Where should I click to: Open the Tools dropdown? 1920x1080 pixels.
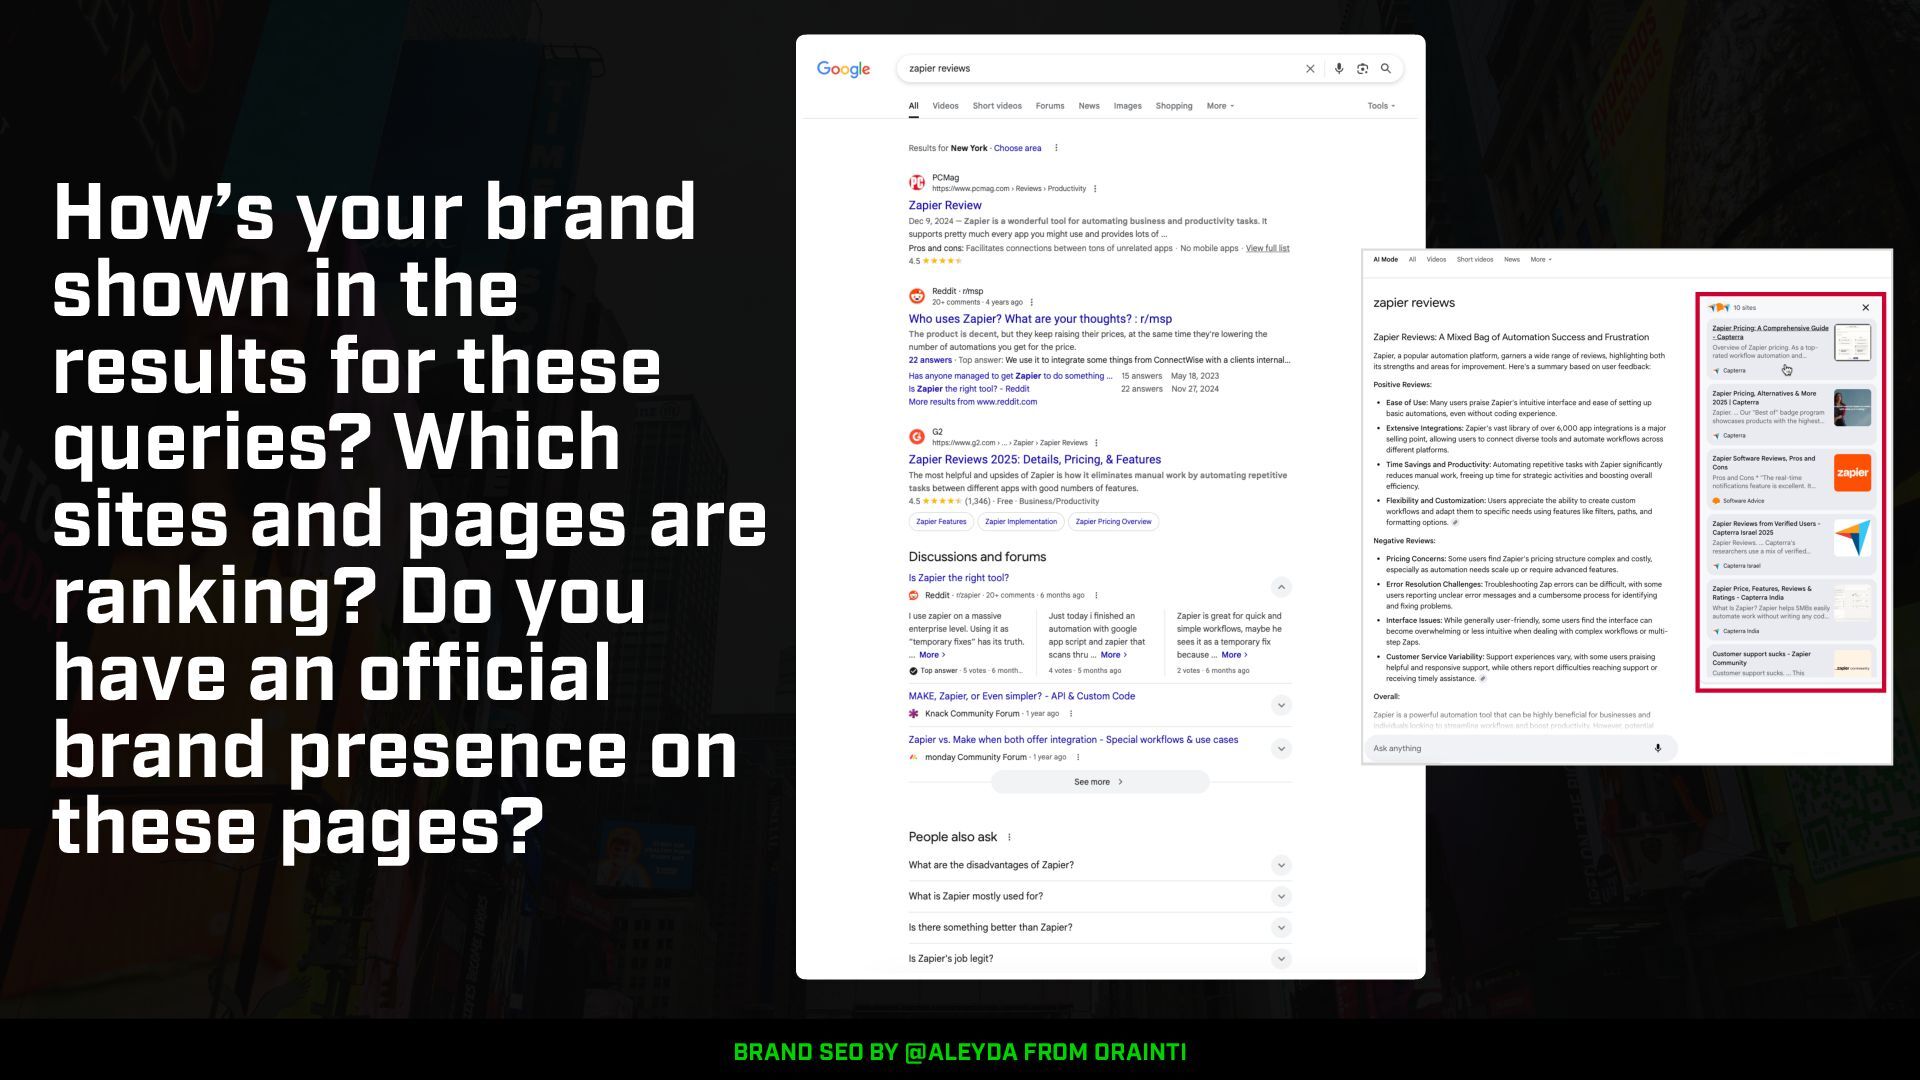coord(1380,106)
